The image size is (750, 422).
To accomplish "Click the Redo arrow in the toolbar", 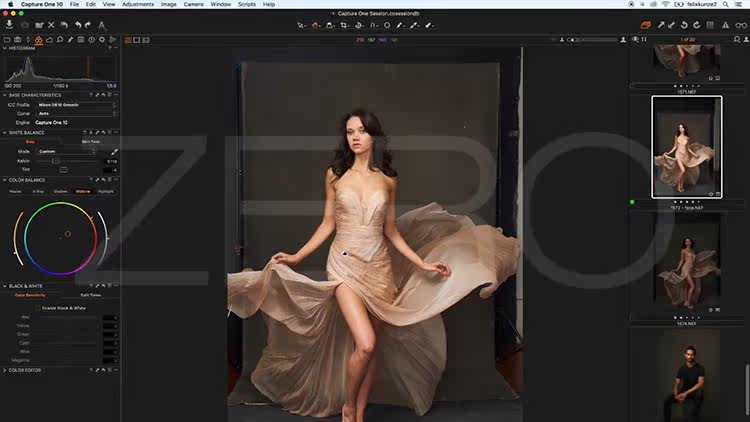I will pos(88,25).
